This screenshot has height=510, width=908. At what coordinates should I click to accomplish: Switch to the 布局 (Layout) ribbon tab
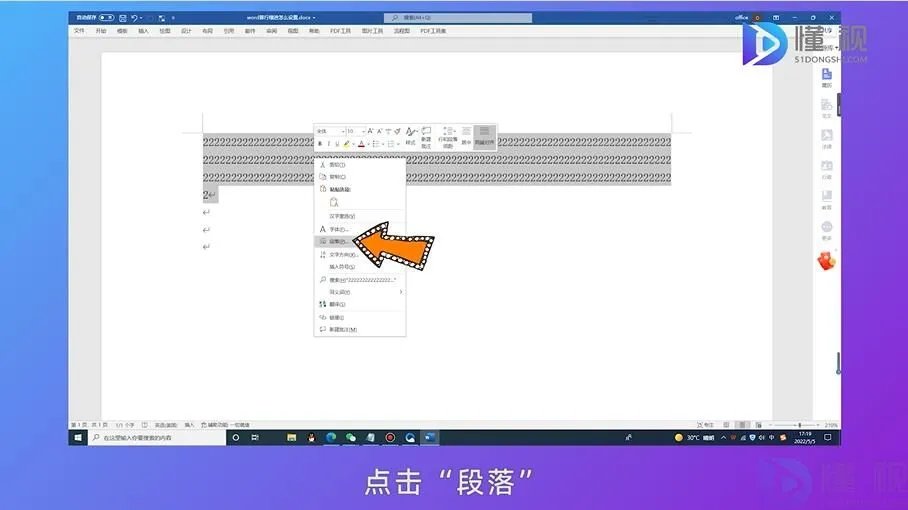(x=207, y=31)
